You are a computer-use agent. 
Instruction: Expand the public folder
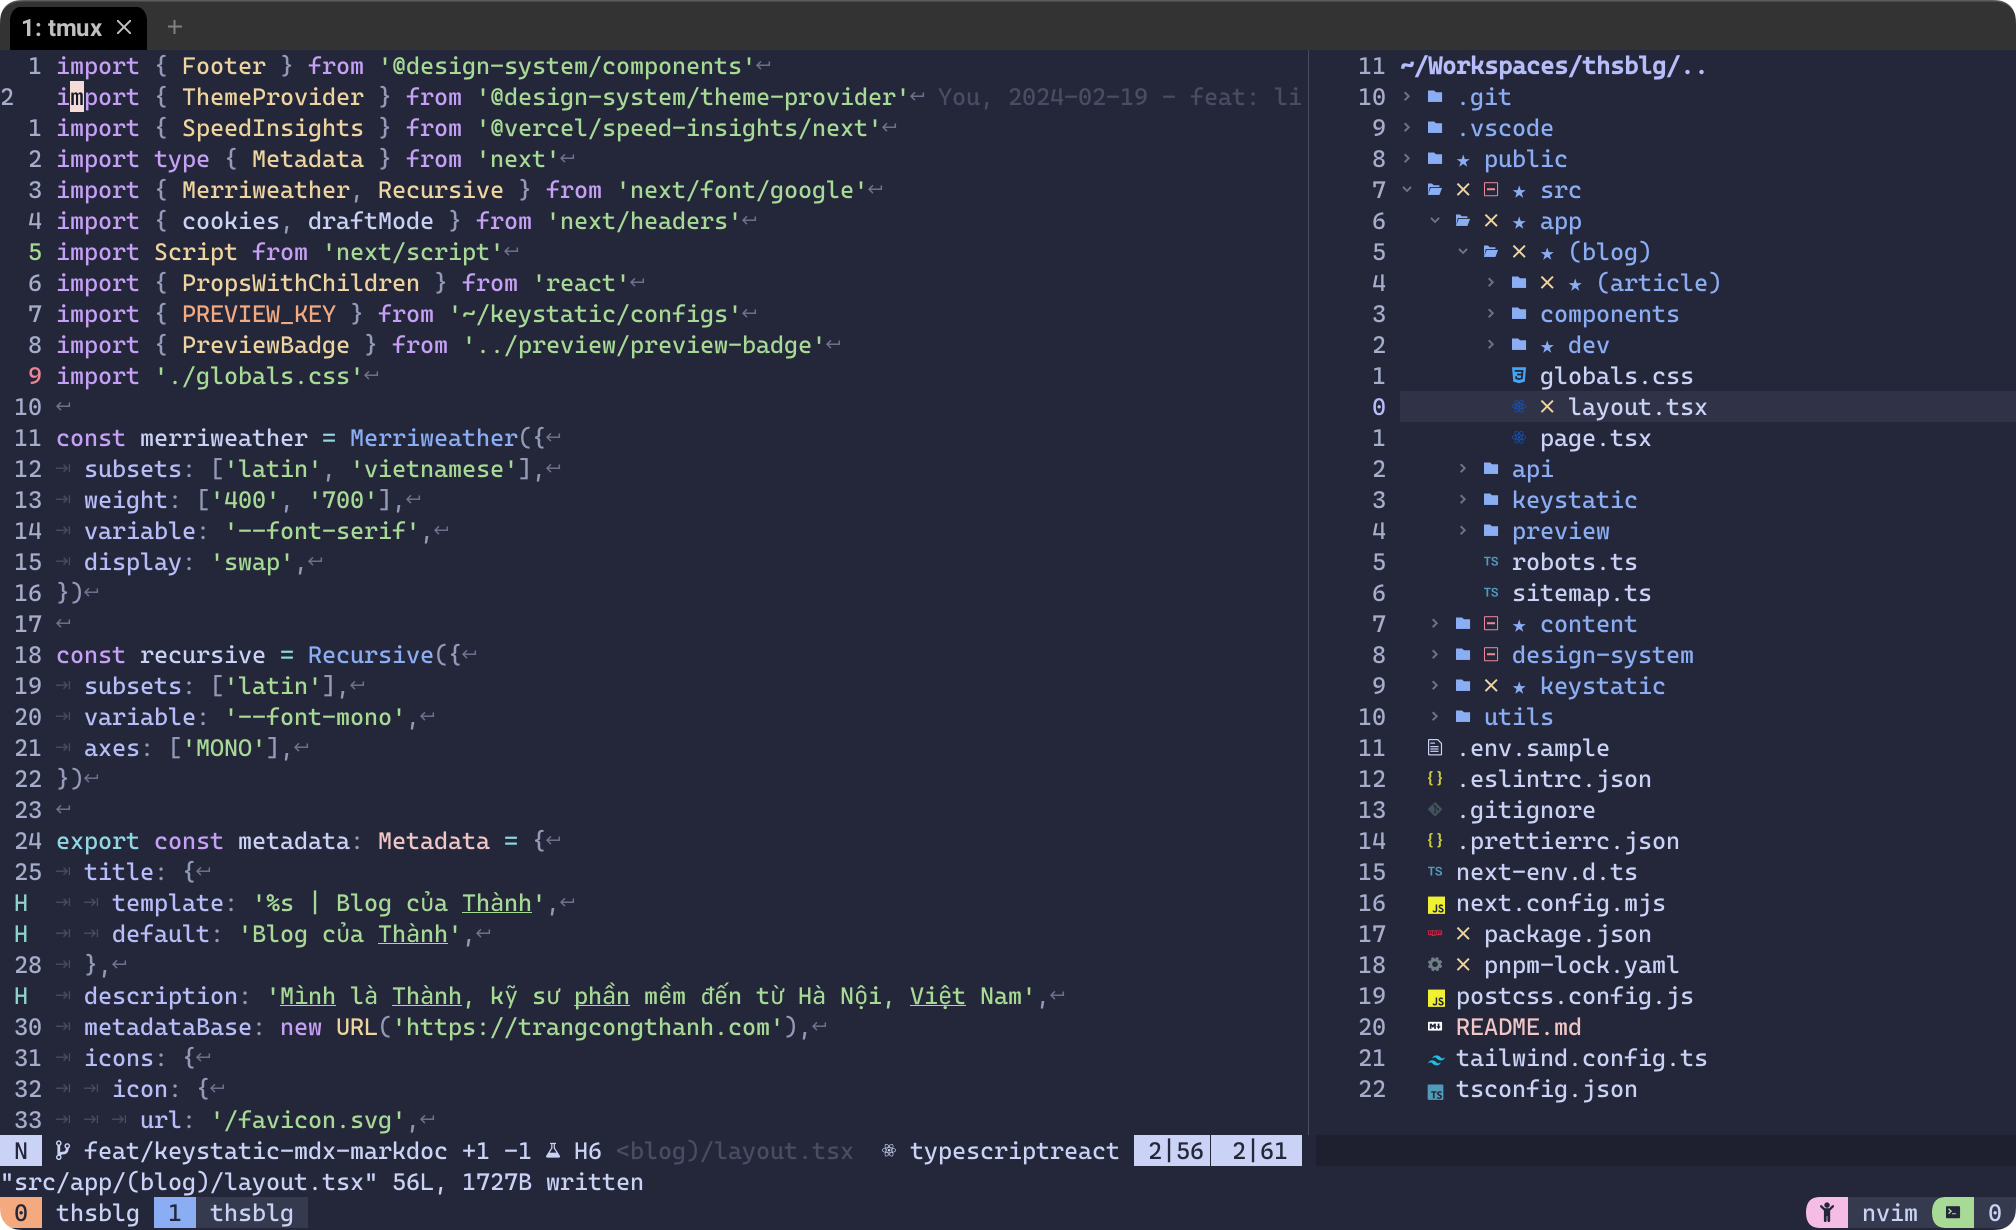(x=1407, y=159)
